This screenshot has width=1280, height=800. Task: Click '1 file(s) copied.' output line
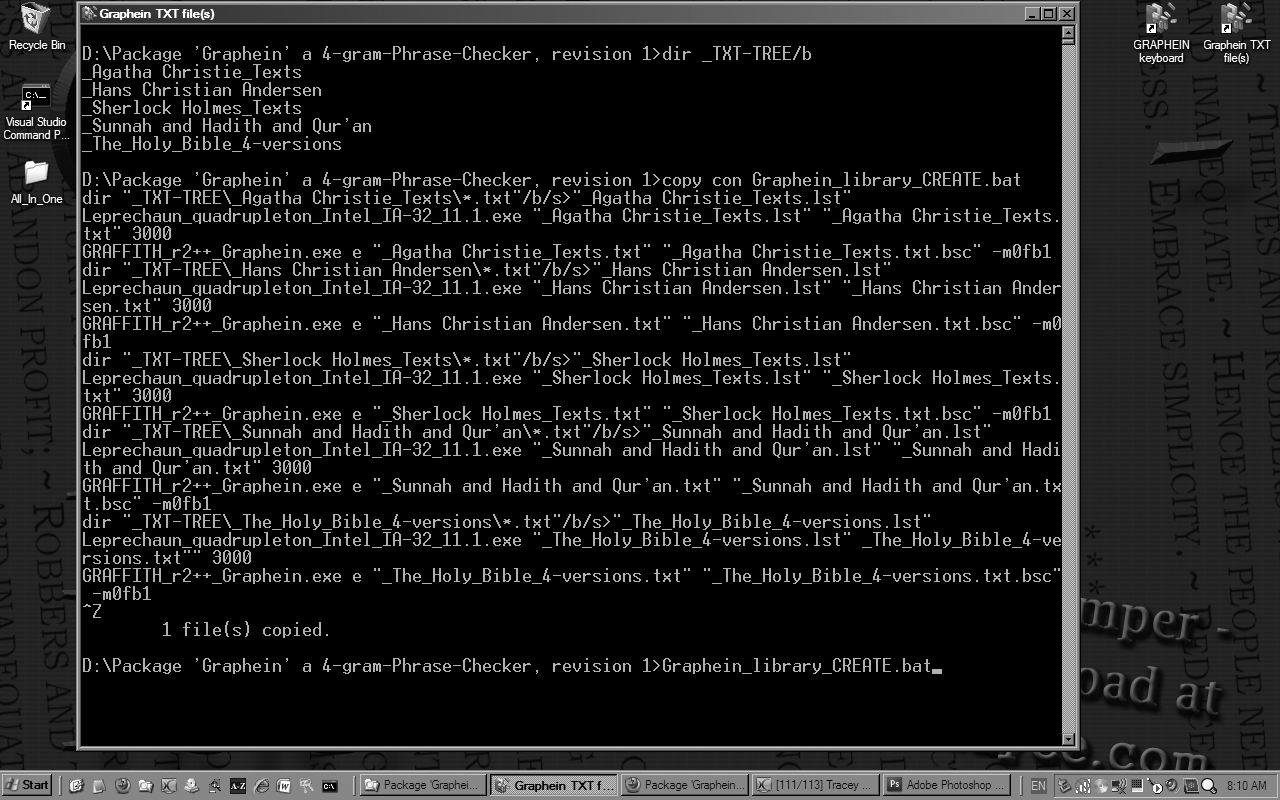click(246, 630)
